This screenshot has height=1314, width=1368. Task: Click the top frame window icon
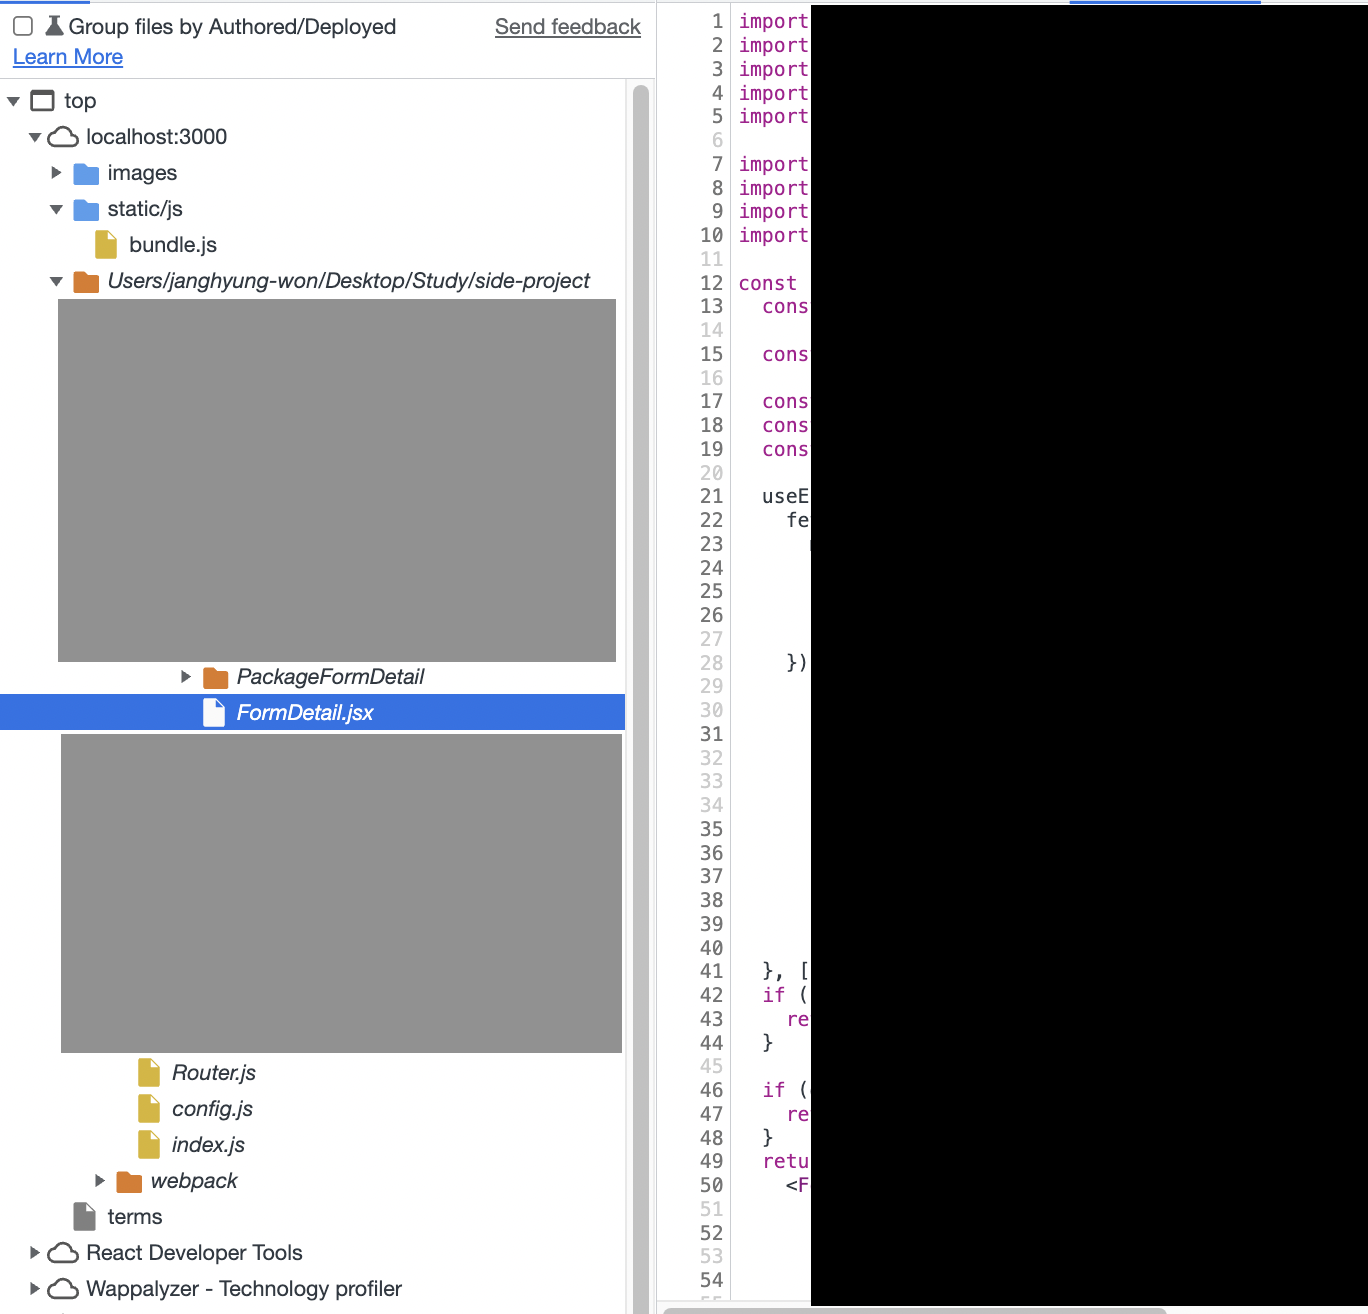pos(43,101)
